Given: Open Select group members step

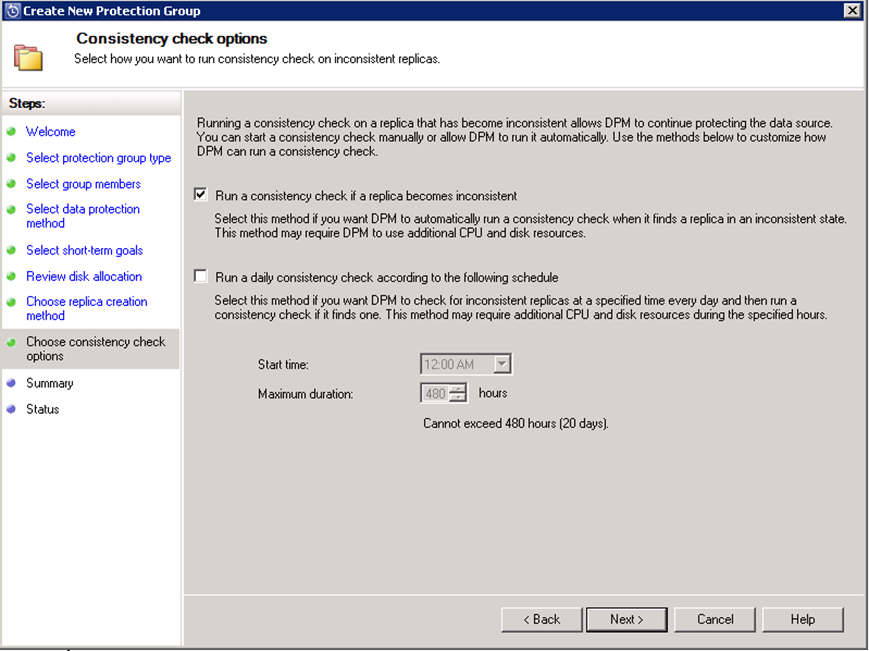Looking at the screenshot, I should click(x=83, y=184).
